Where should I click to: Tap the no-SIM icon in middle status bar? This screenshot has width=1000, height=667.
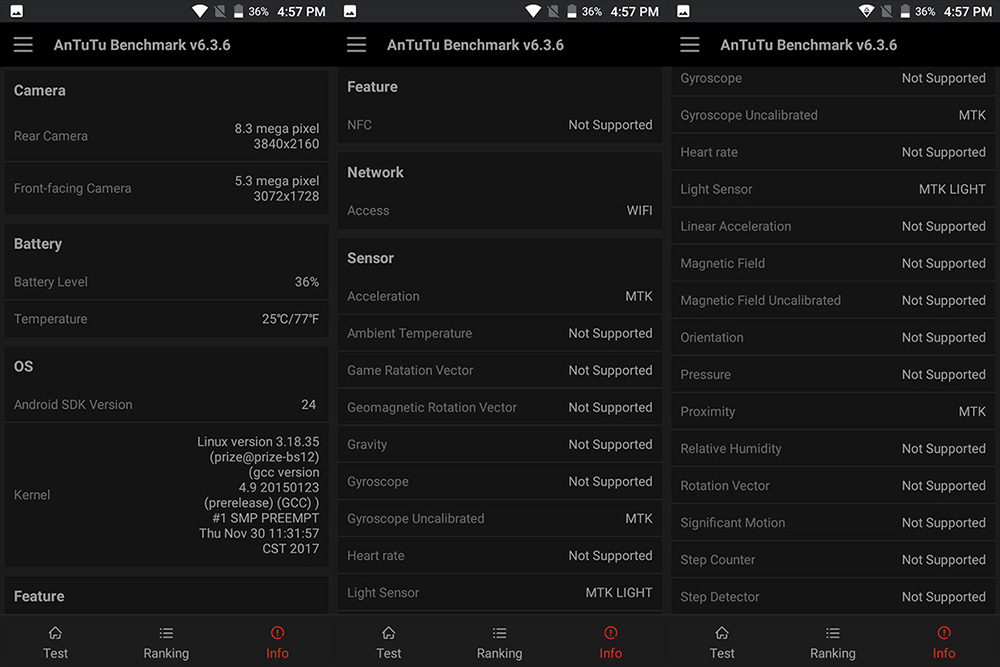(553, 11)
